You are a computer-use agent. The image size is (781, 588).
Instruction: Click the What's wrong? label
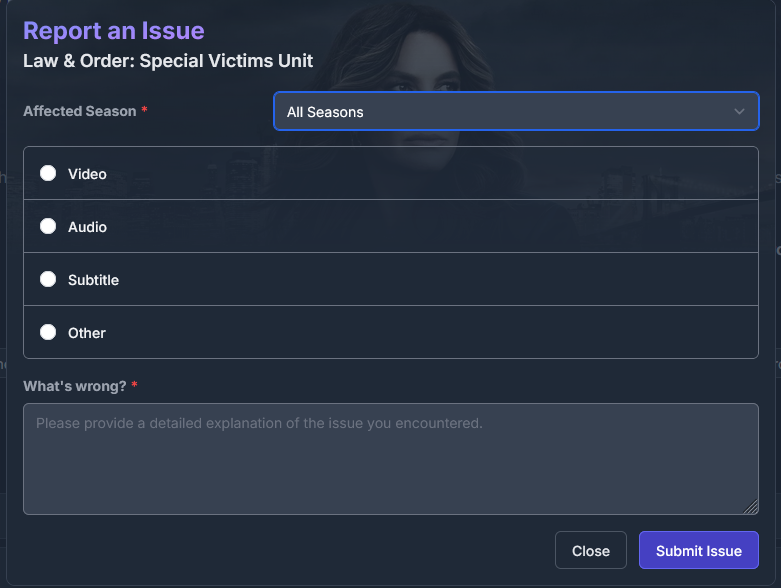coord(75,386)
